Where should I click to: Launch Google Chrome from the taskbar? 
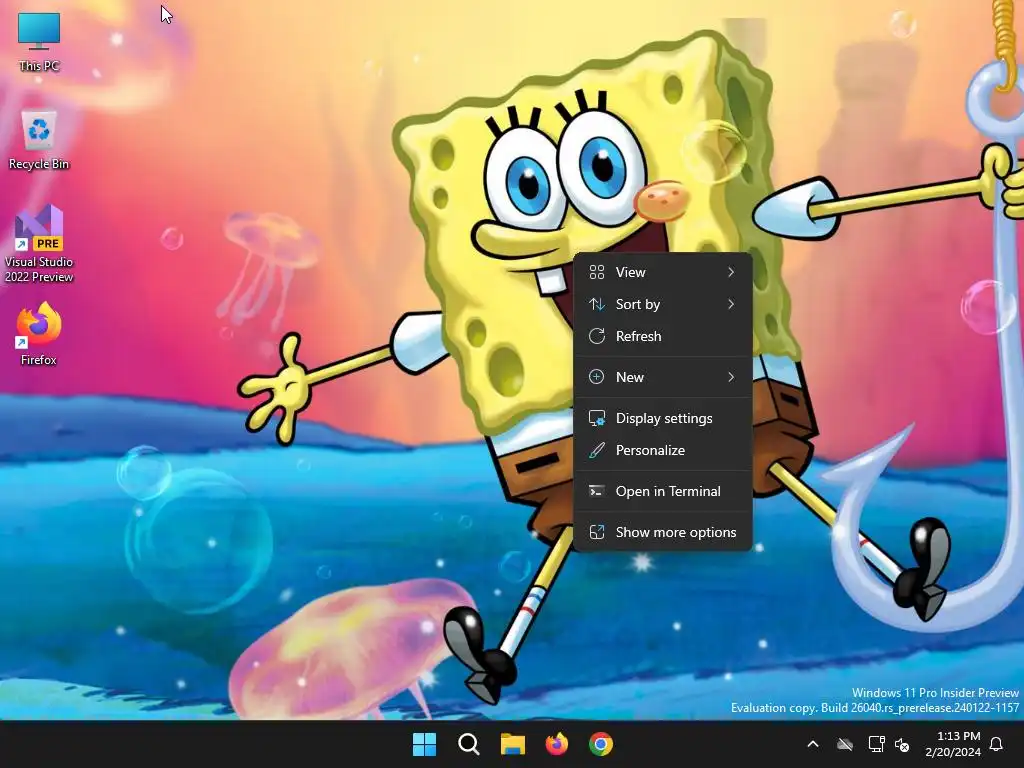tap(601, 744)
